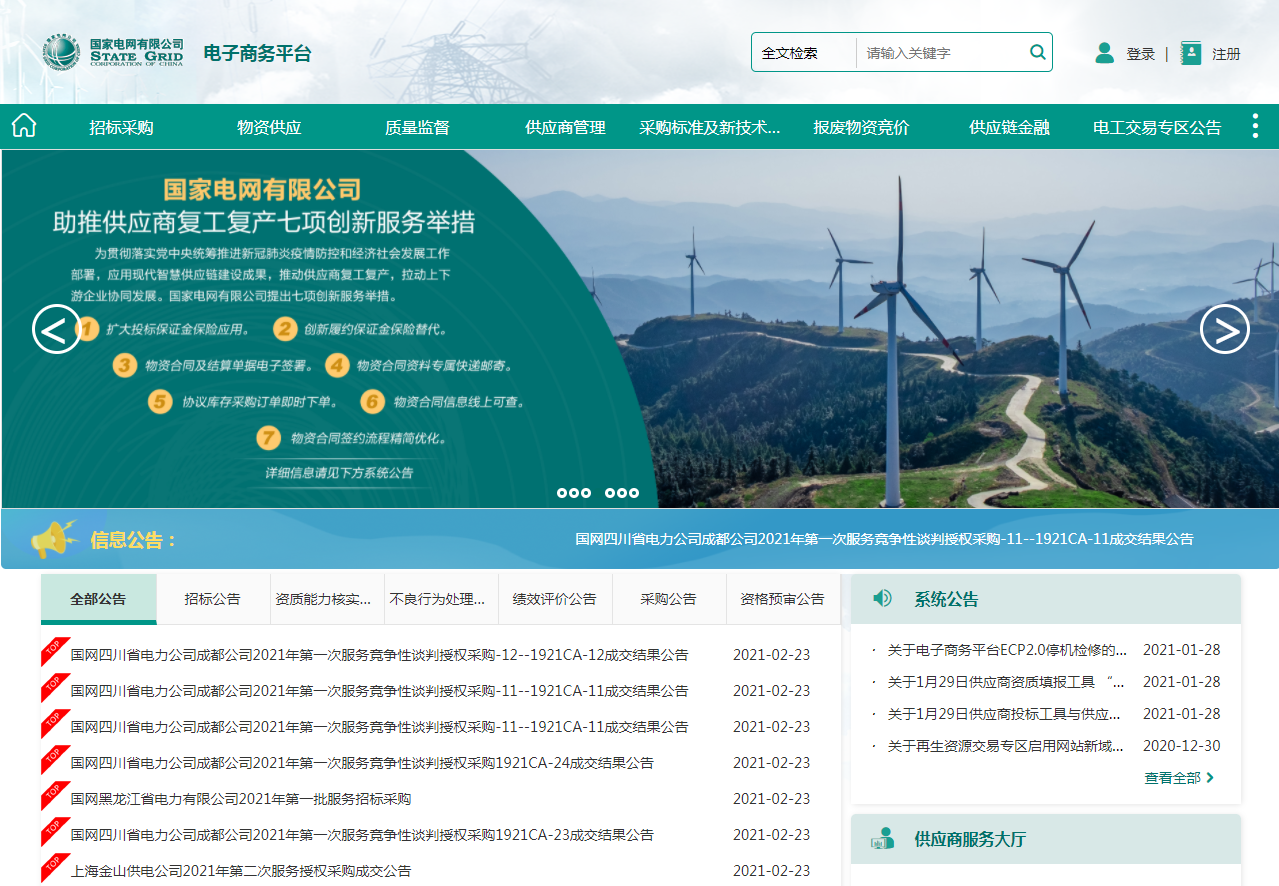Click the user login icon
Screen dimensions: 1279x886
1104,53
